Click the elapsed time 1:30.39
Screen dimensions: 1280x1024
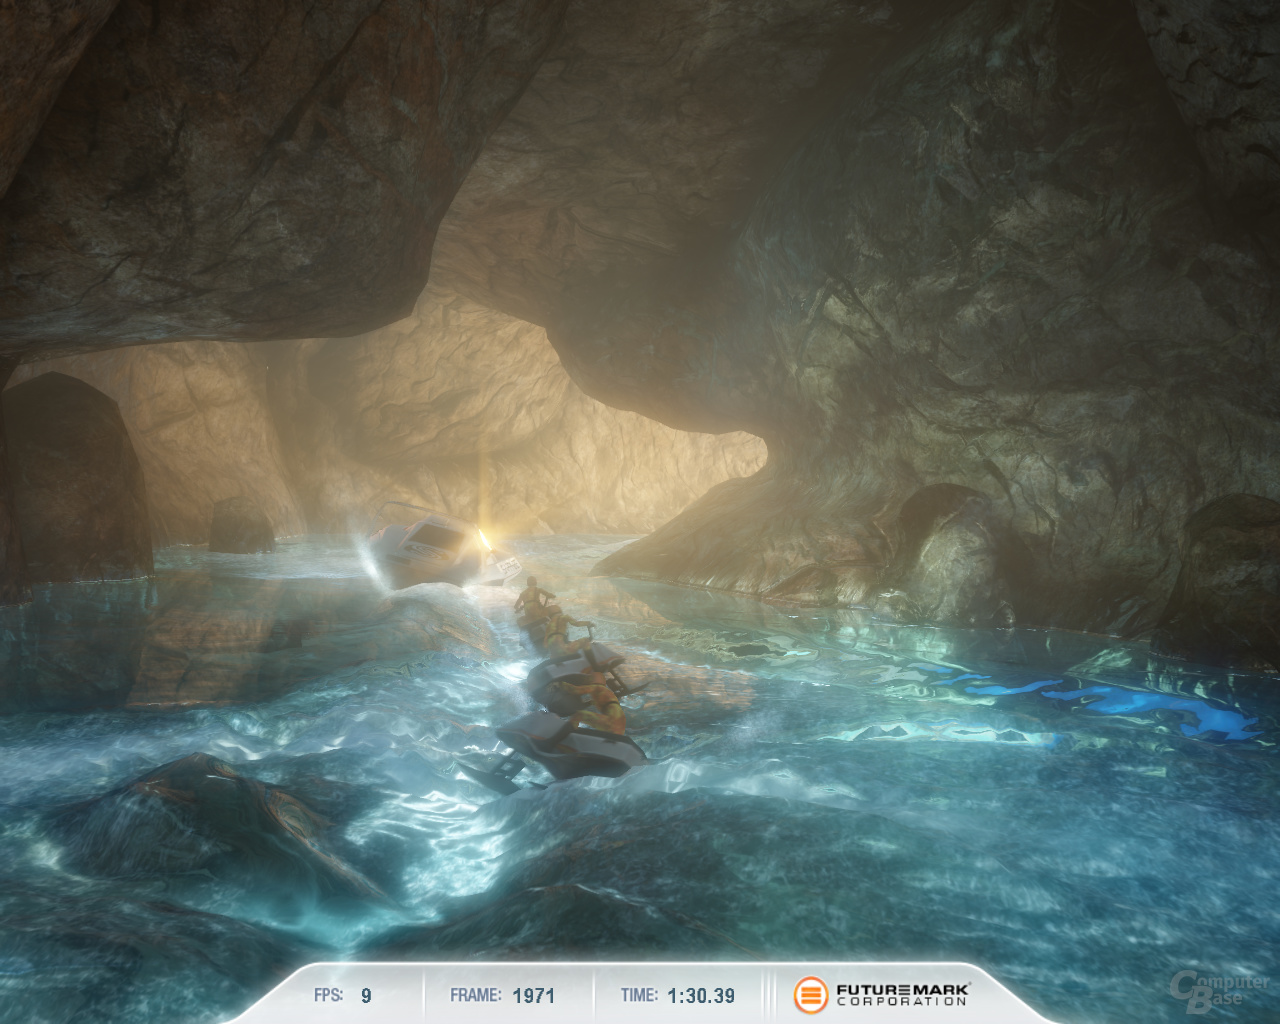tap(701, 995)
